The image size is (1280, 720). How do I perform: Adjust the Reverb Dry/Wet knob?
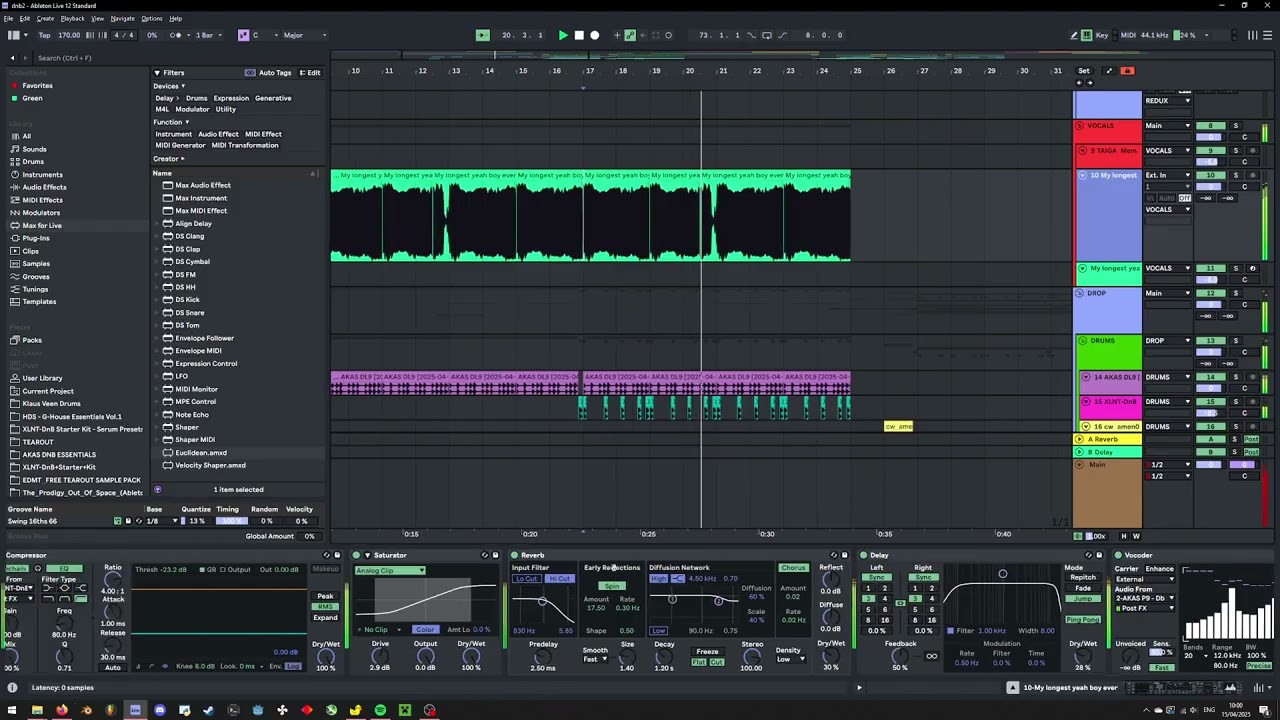(831, 658)
